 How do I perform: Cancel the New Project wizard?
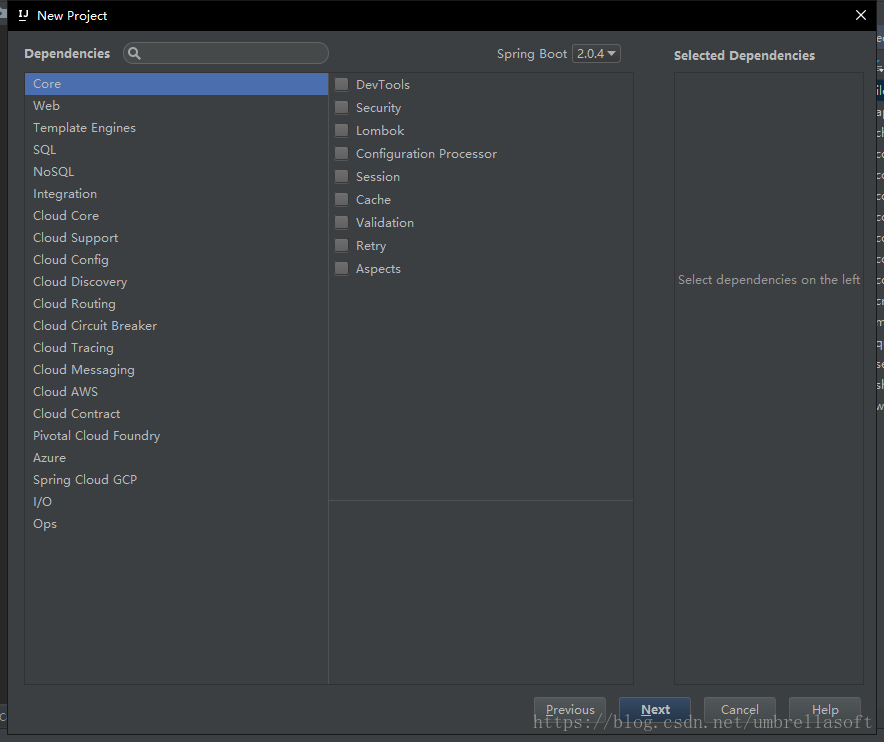(x=740, y=709)
